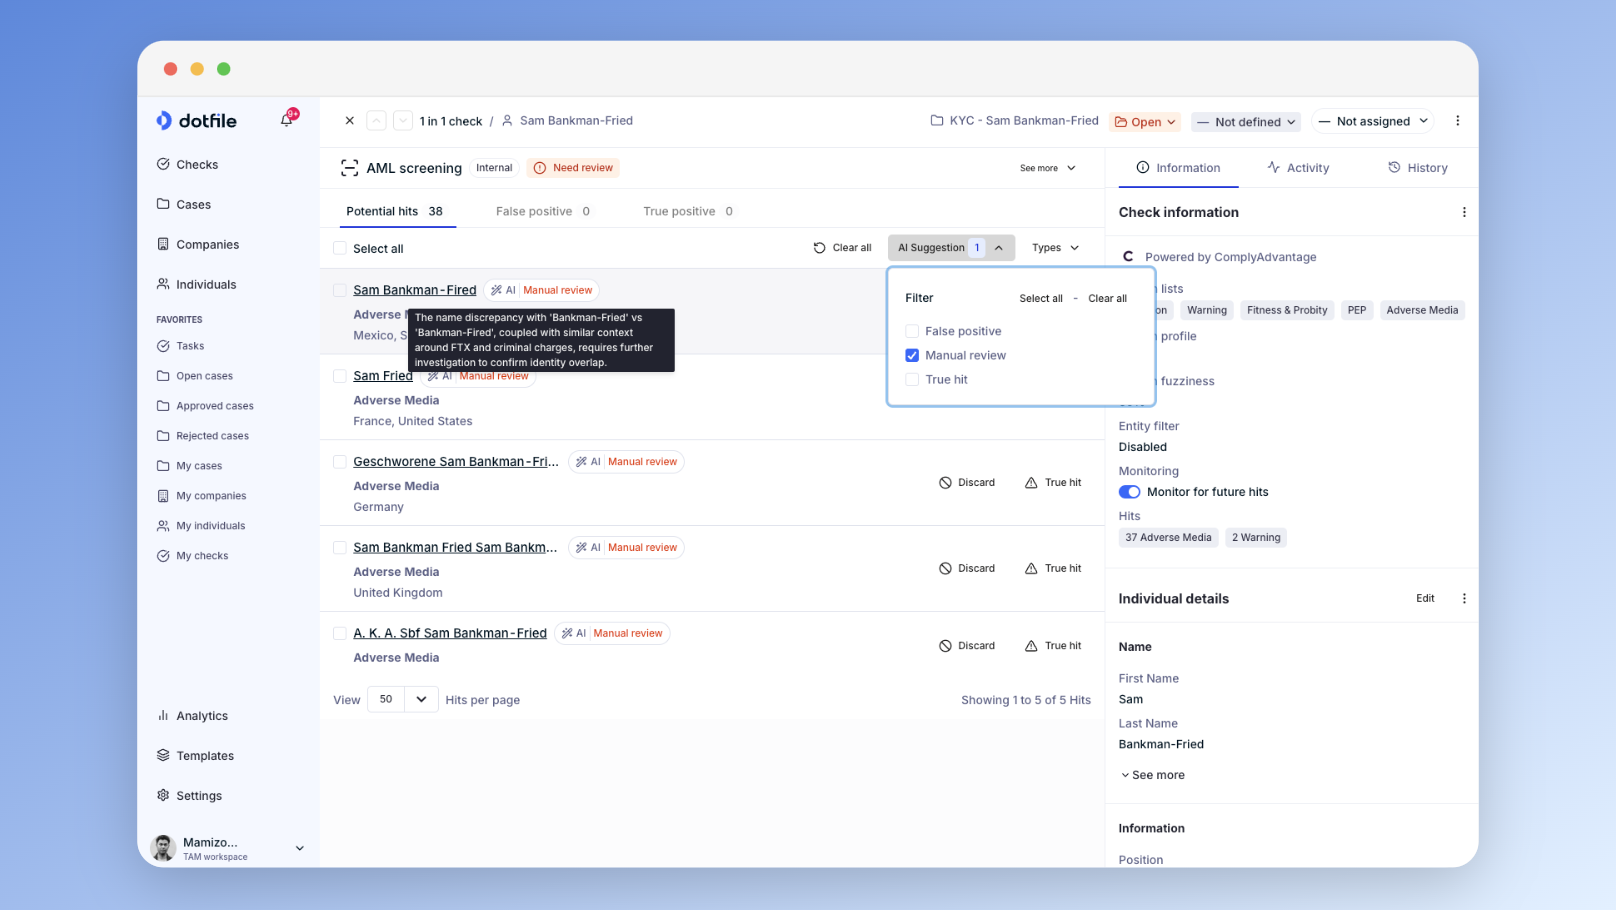The height and width of the screenshot is (910, 1616).
Task: Click the Discard icon for Geschworene Sam Bankman-Fri
Action: click(945, 483)
